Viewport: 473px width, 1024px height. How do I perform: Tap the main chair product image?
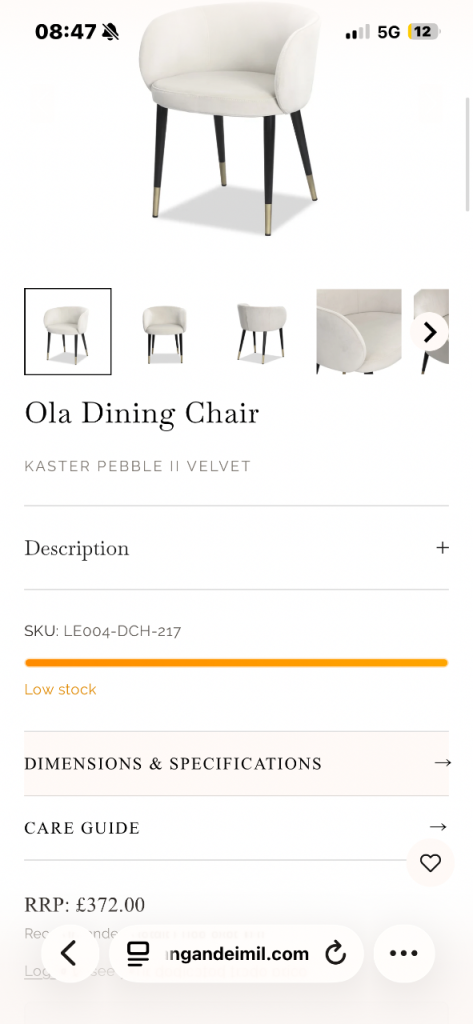click(x=229, y=118)
